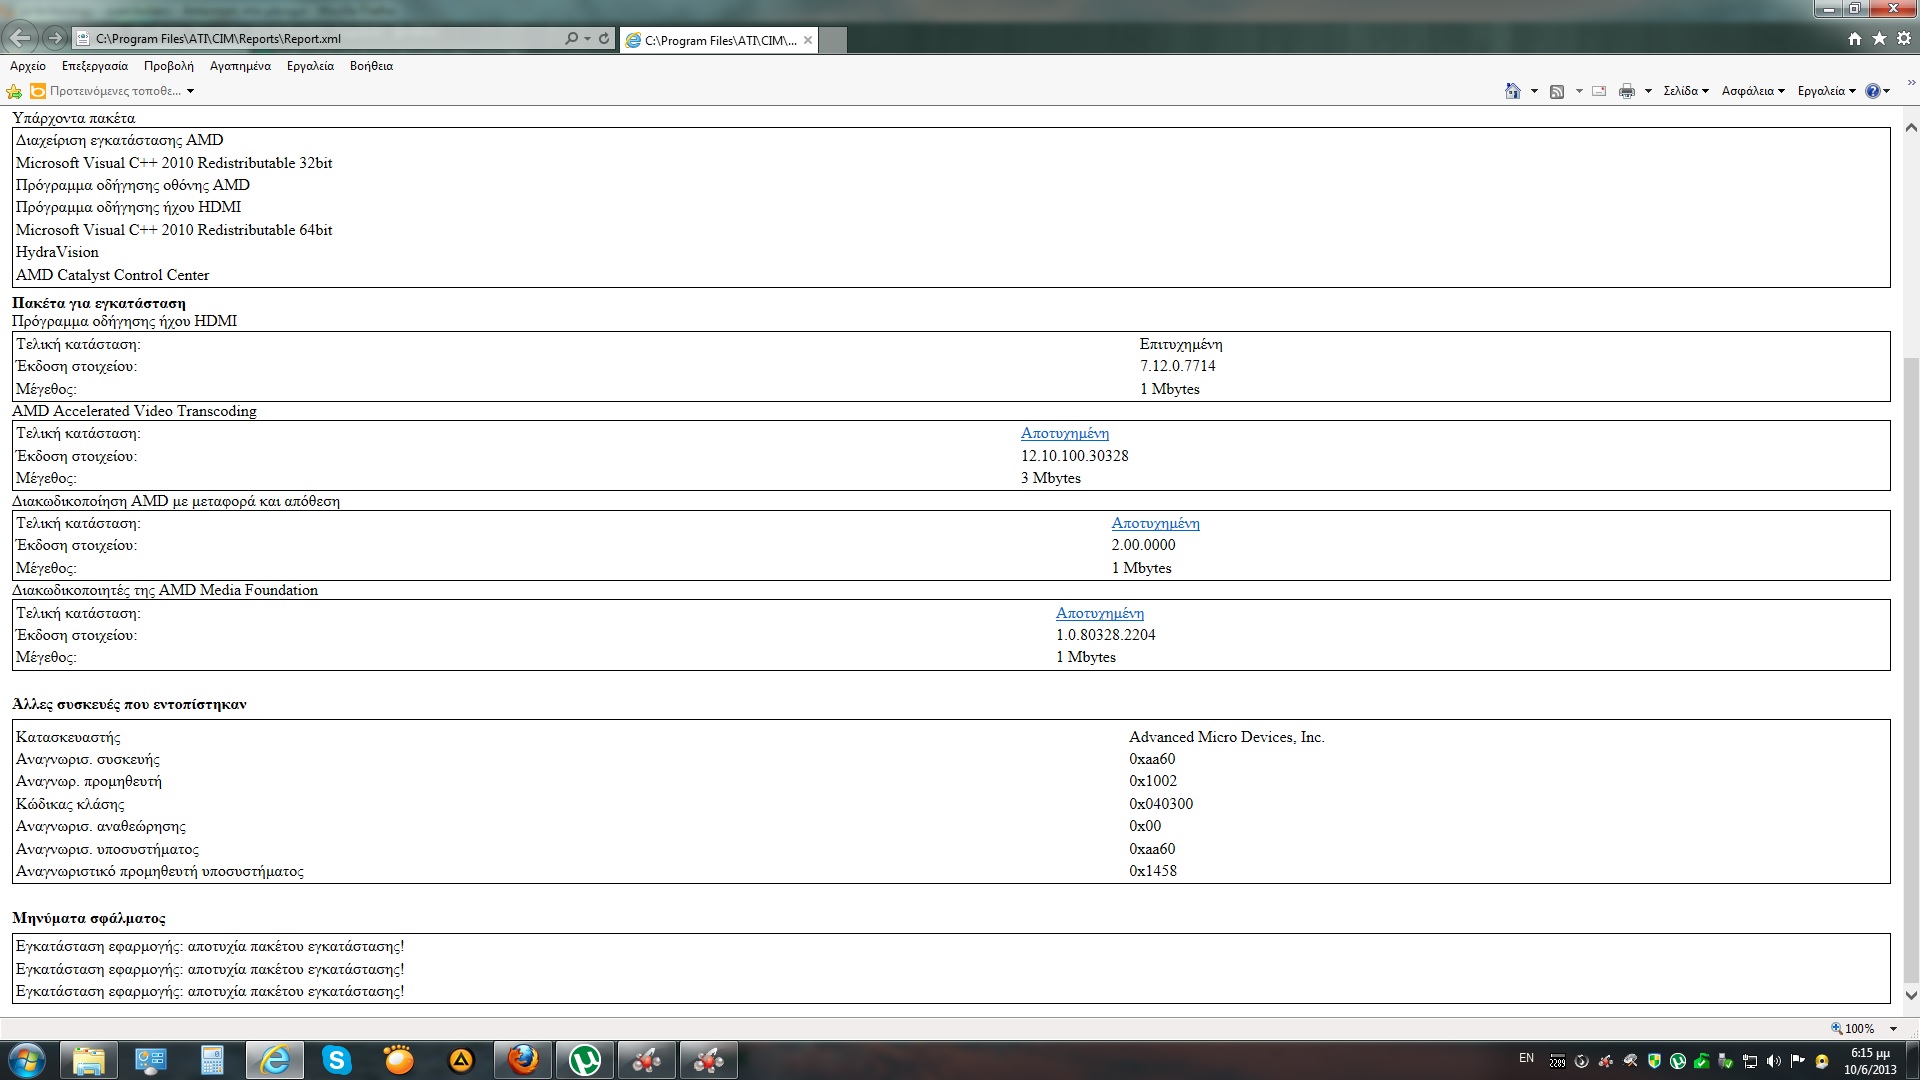1920x1080 pixels.
Task: Click the AMD Catalyst Control Center row
Action: click(112, 275)
